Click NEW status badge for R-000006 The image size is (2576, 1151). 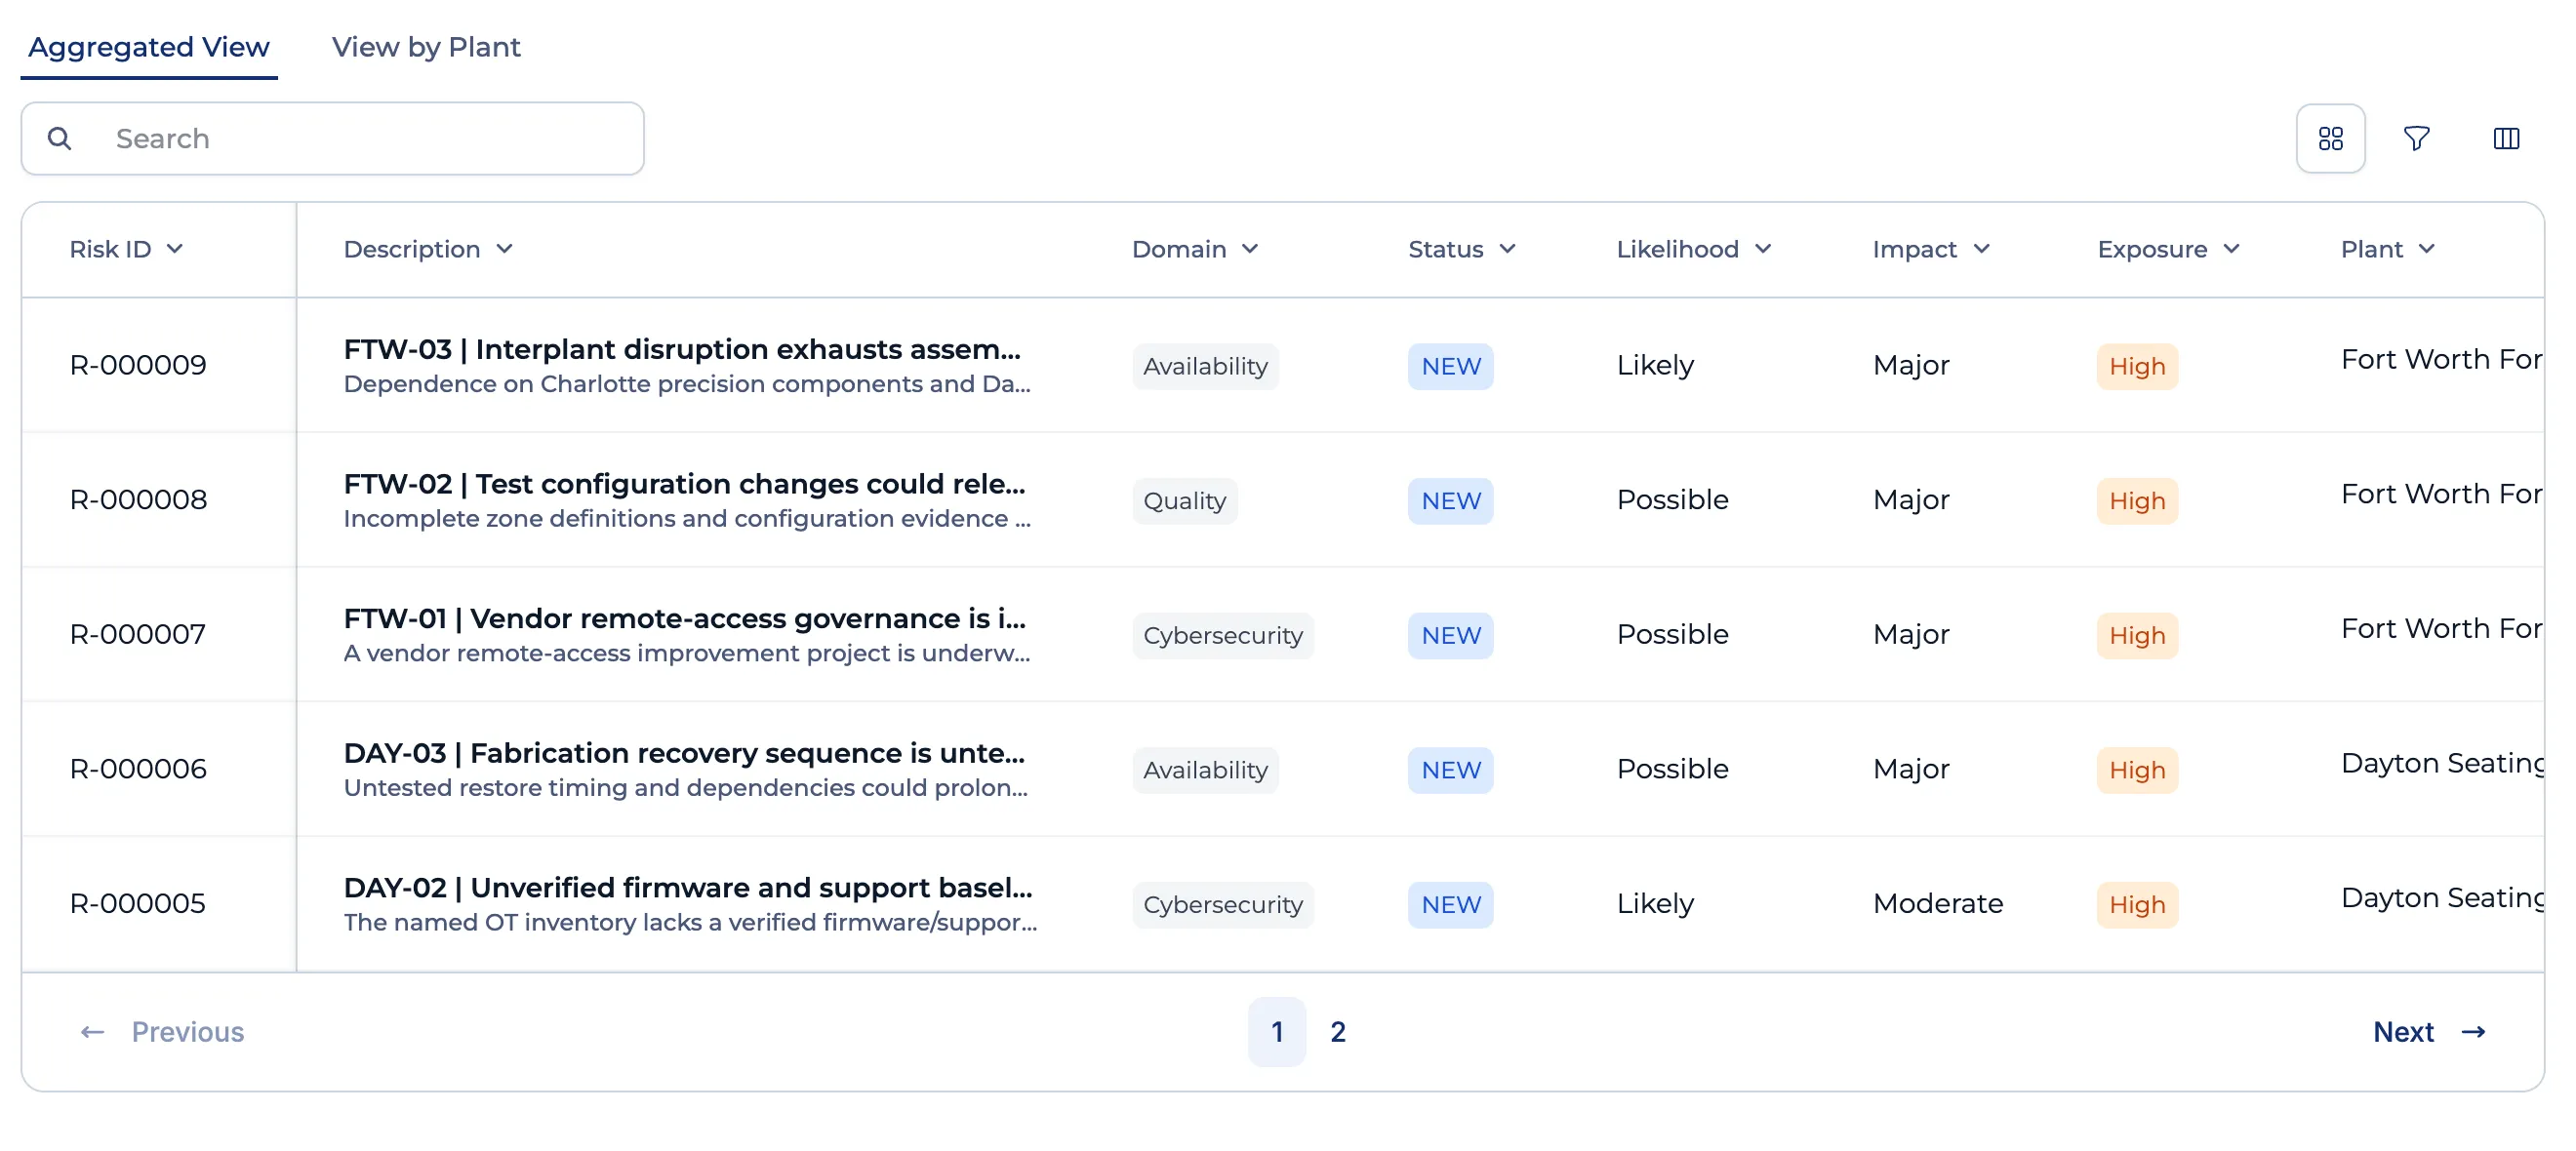1451,769
